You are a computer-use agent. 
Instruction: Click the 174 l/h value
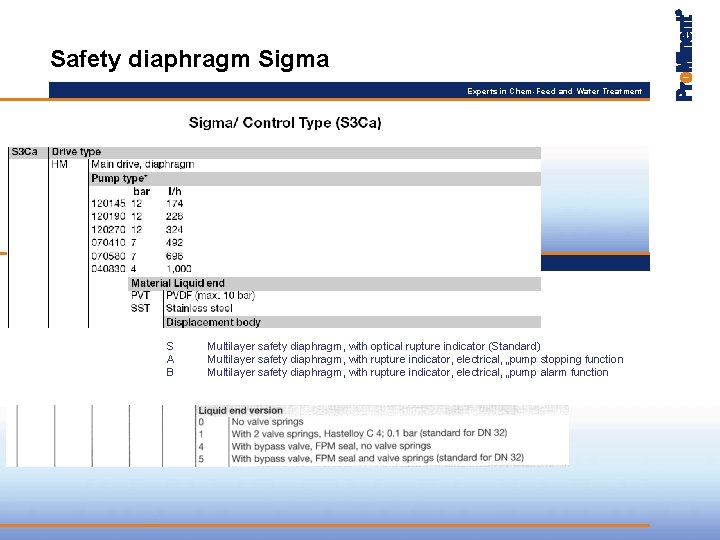(174, 203)
